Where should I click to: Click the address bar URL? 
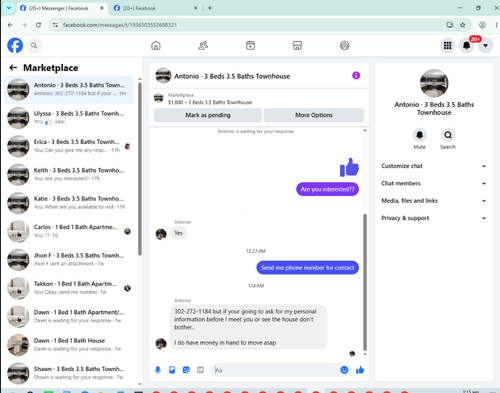click(120, 25)
